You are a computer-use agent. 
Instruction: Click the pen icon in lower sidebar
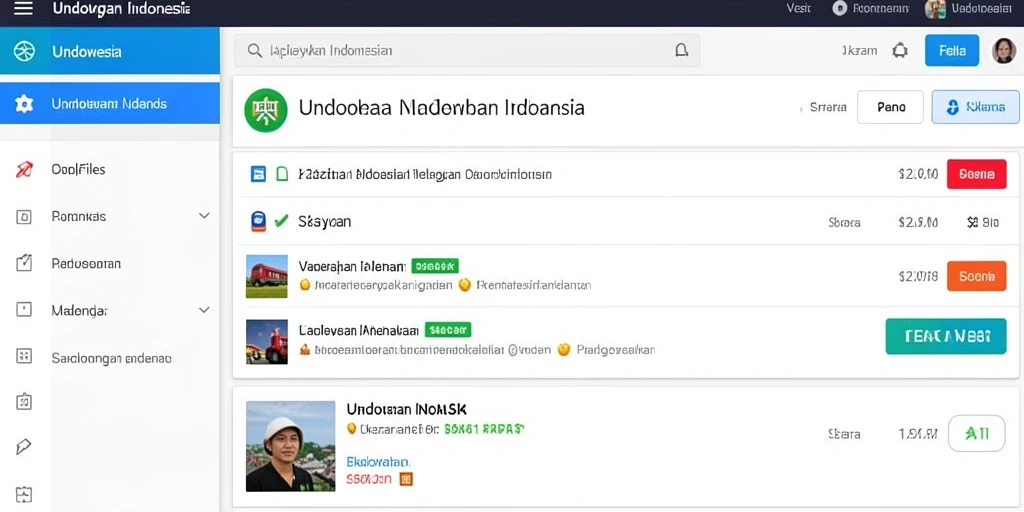pyautogui.click(x=24, y=447)
